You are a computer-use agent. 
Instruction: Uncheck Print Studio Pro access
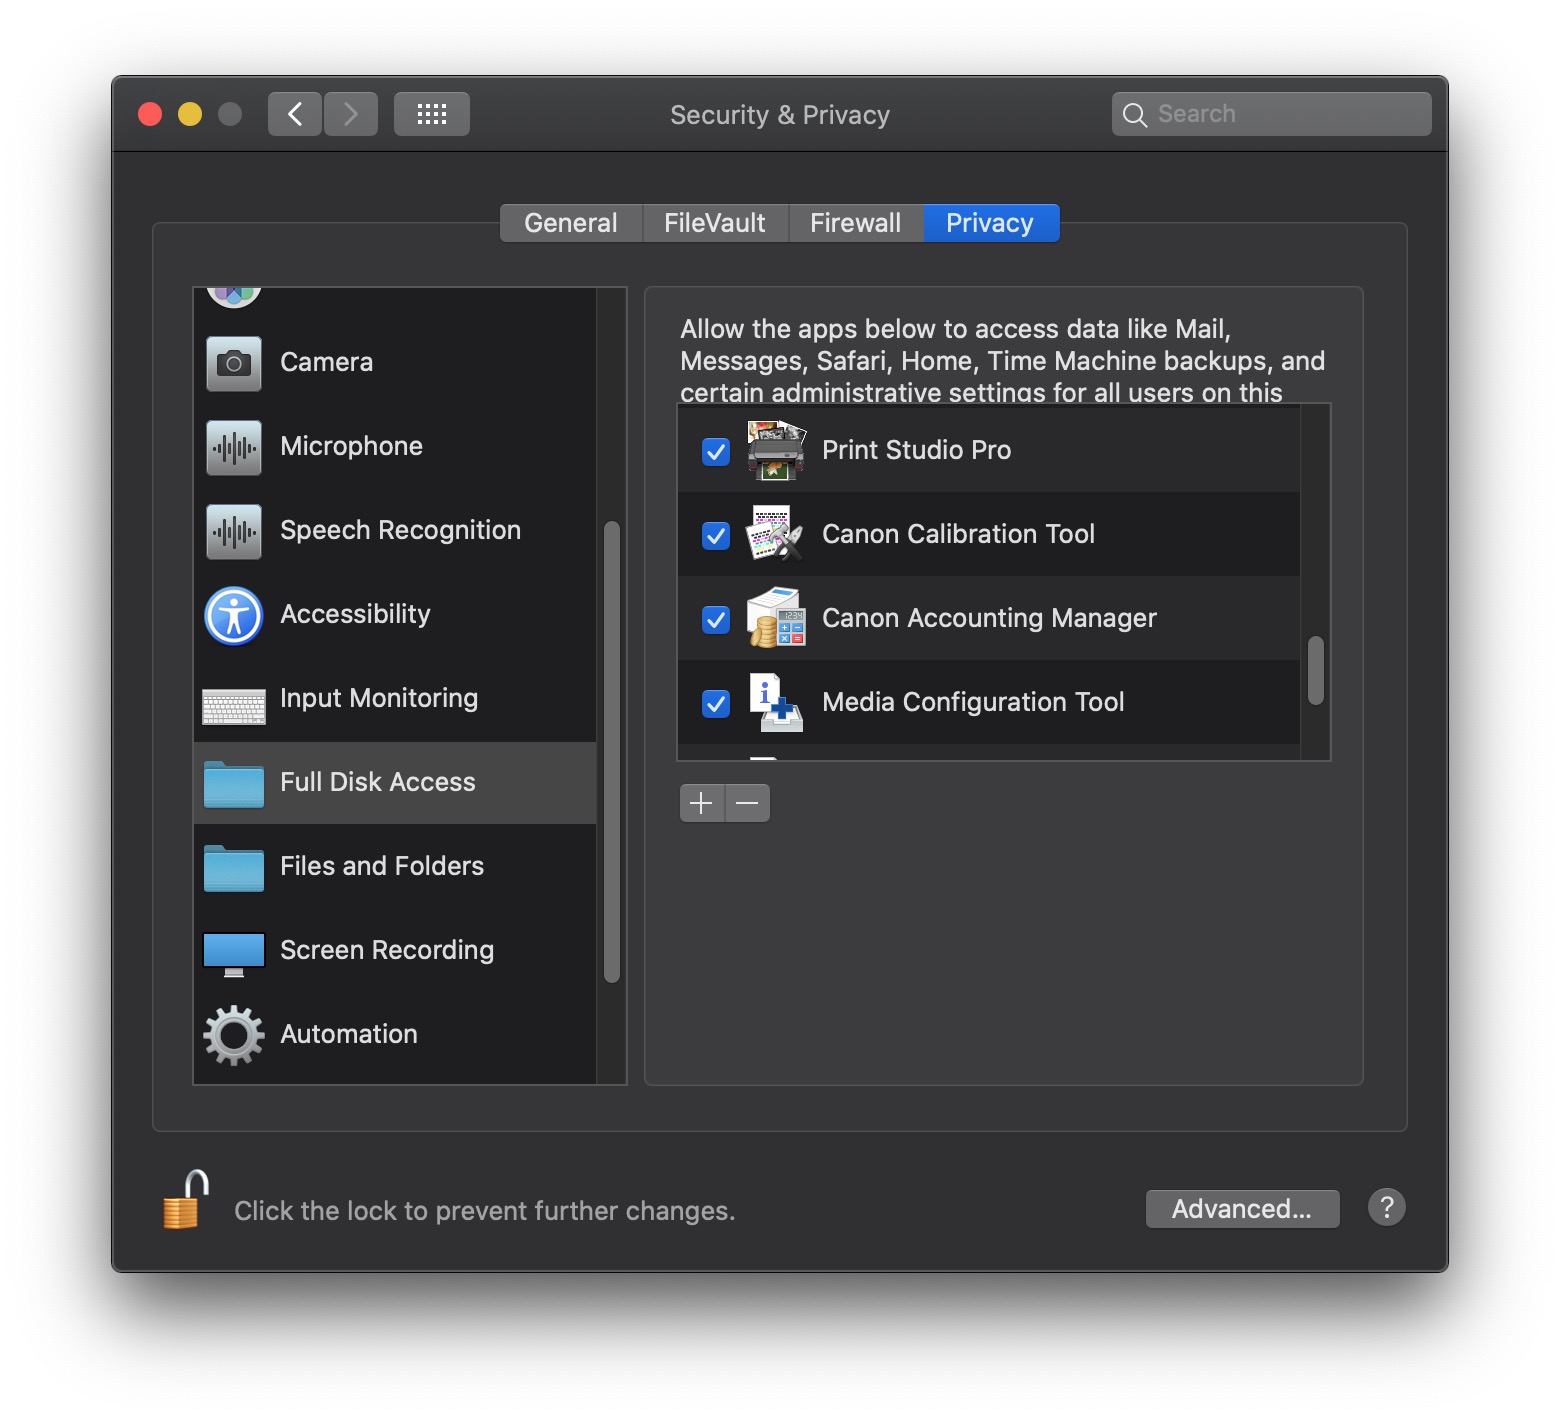tap(714, 452)
